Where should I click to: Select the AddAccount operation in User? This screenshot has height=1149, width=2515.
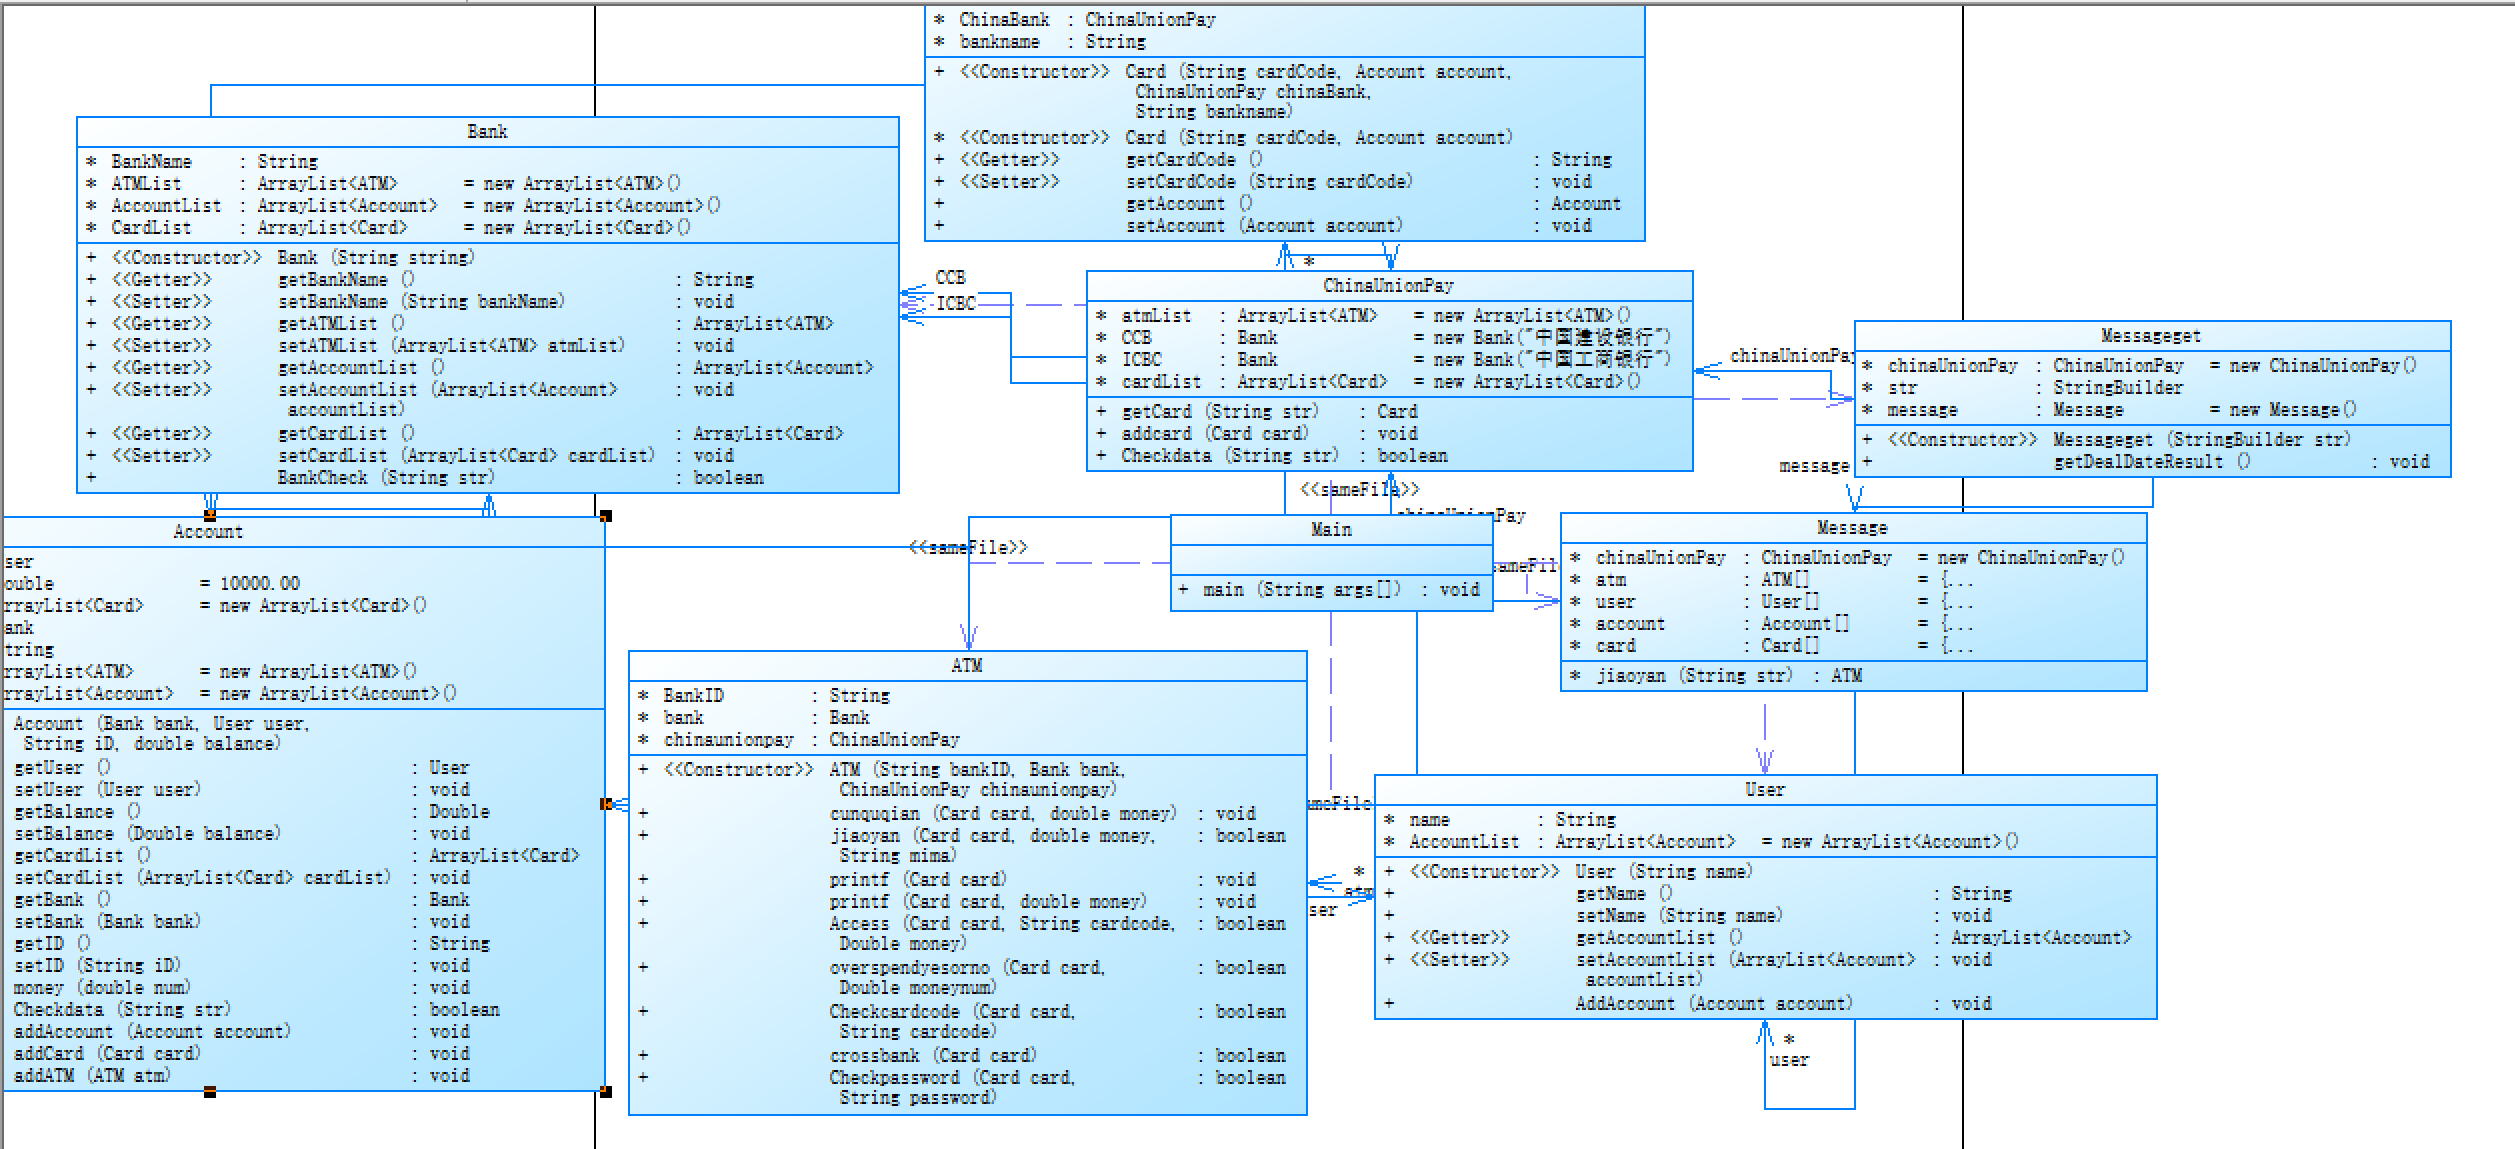pyautogui.click(x=1714, y=1004)
